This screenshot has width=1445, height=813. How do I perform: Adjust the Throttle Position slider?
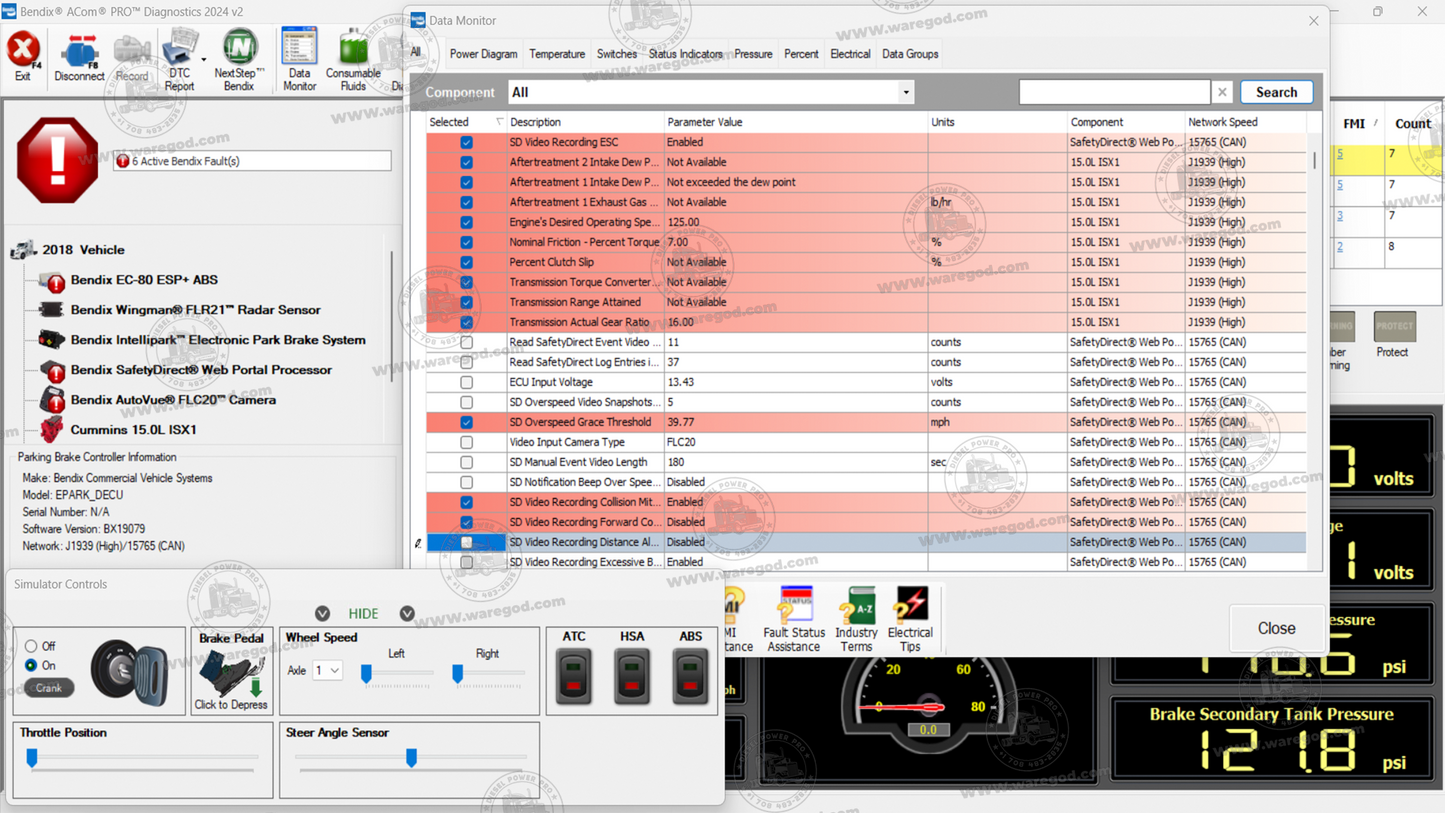point(32,758)
